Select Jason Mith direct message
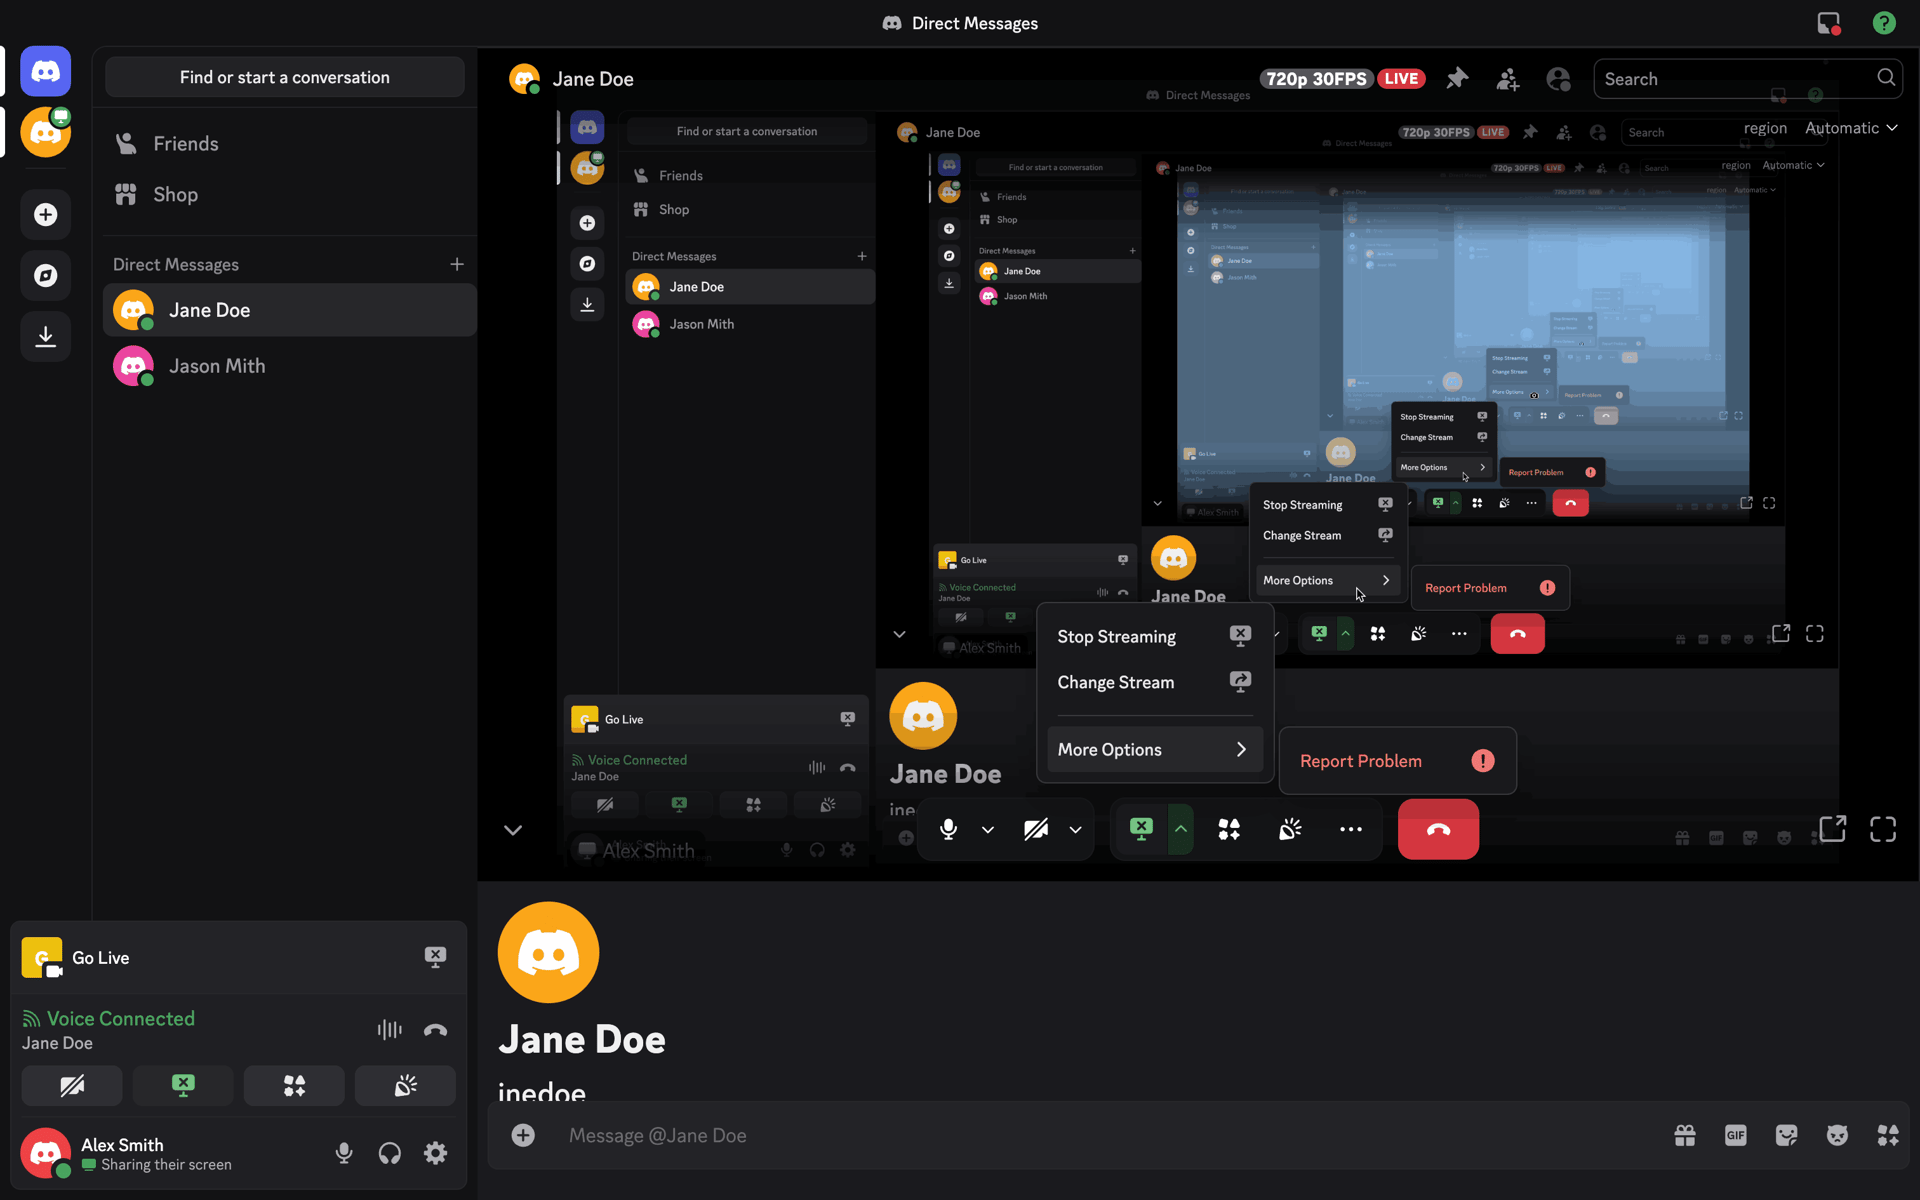1920x1200 pixels. (x=289, y=366)
